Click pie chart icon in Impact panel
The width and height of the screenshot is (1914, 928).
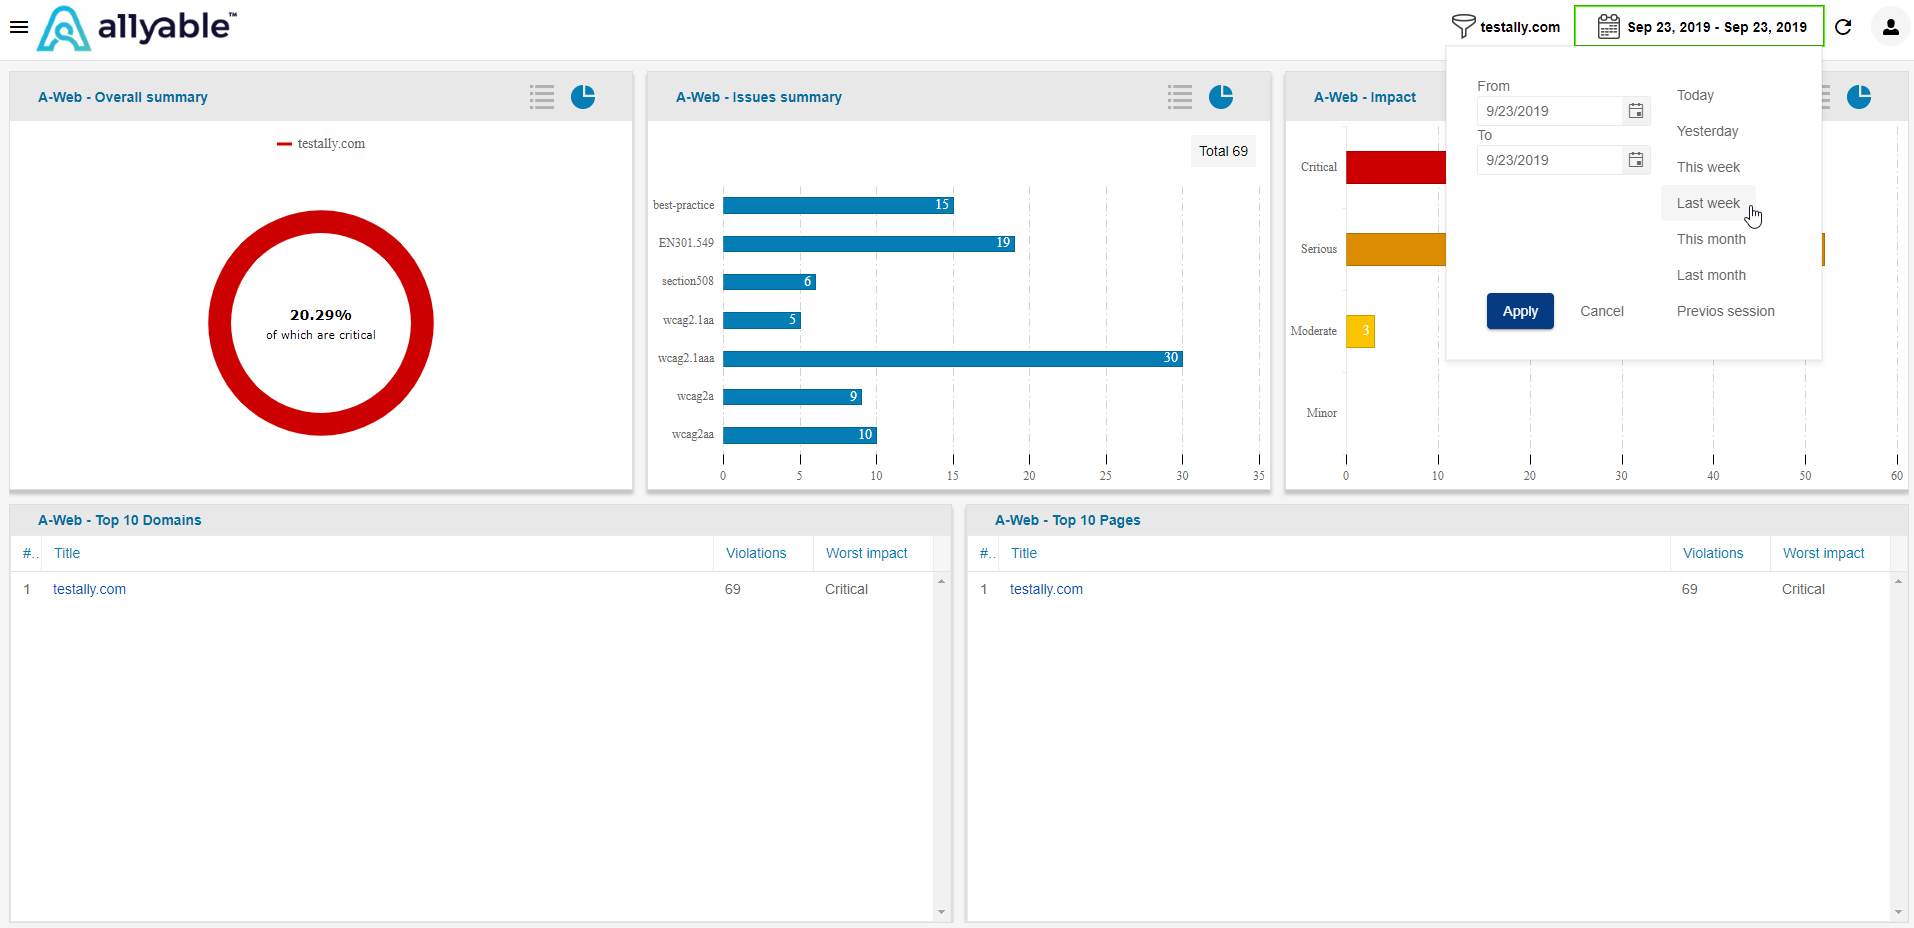[1859, 96]
